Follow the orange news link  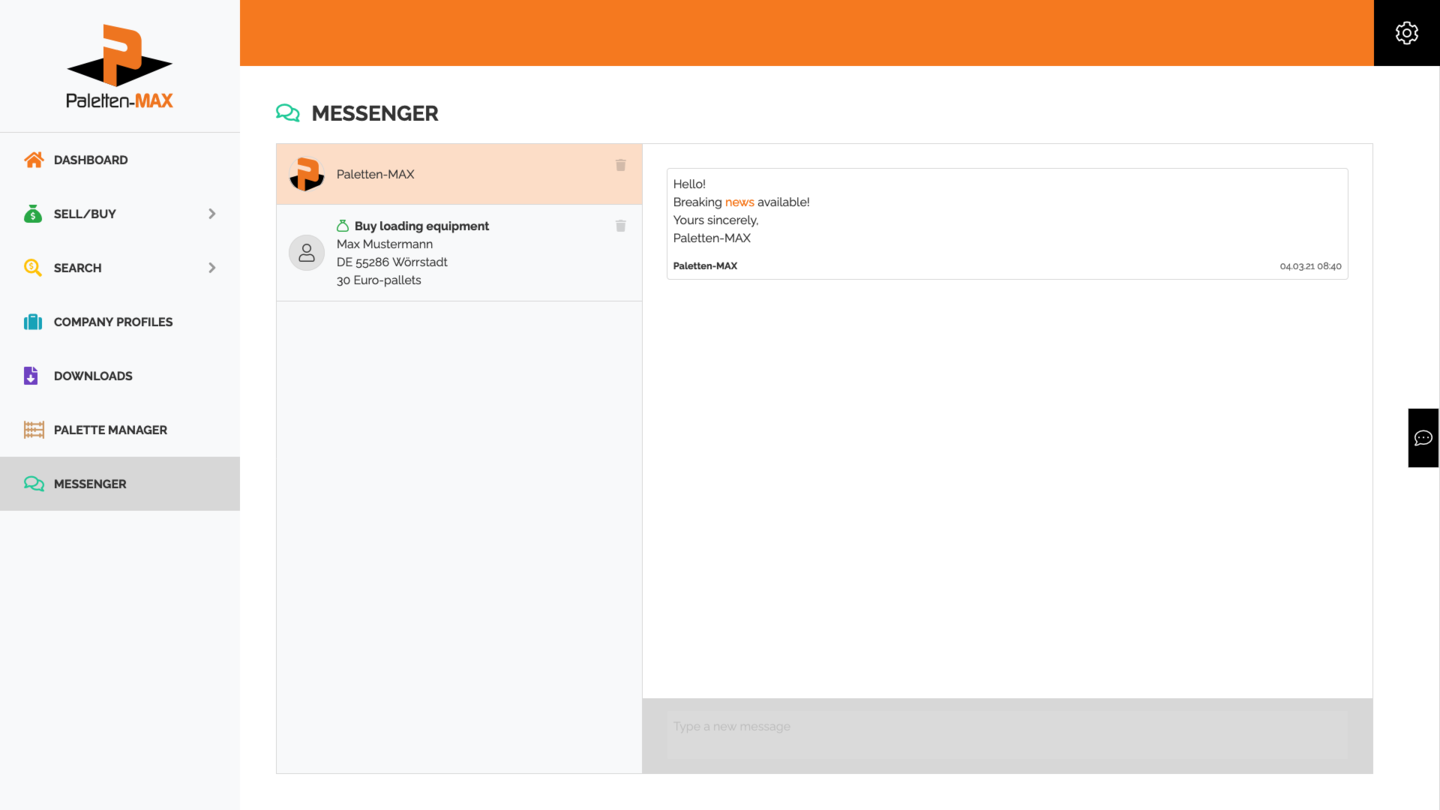(739, 202)
